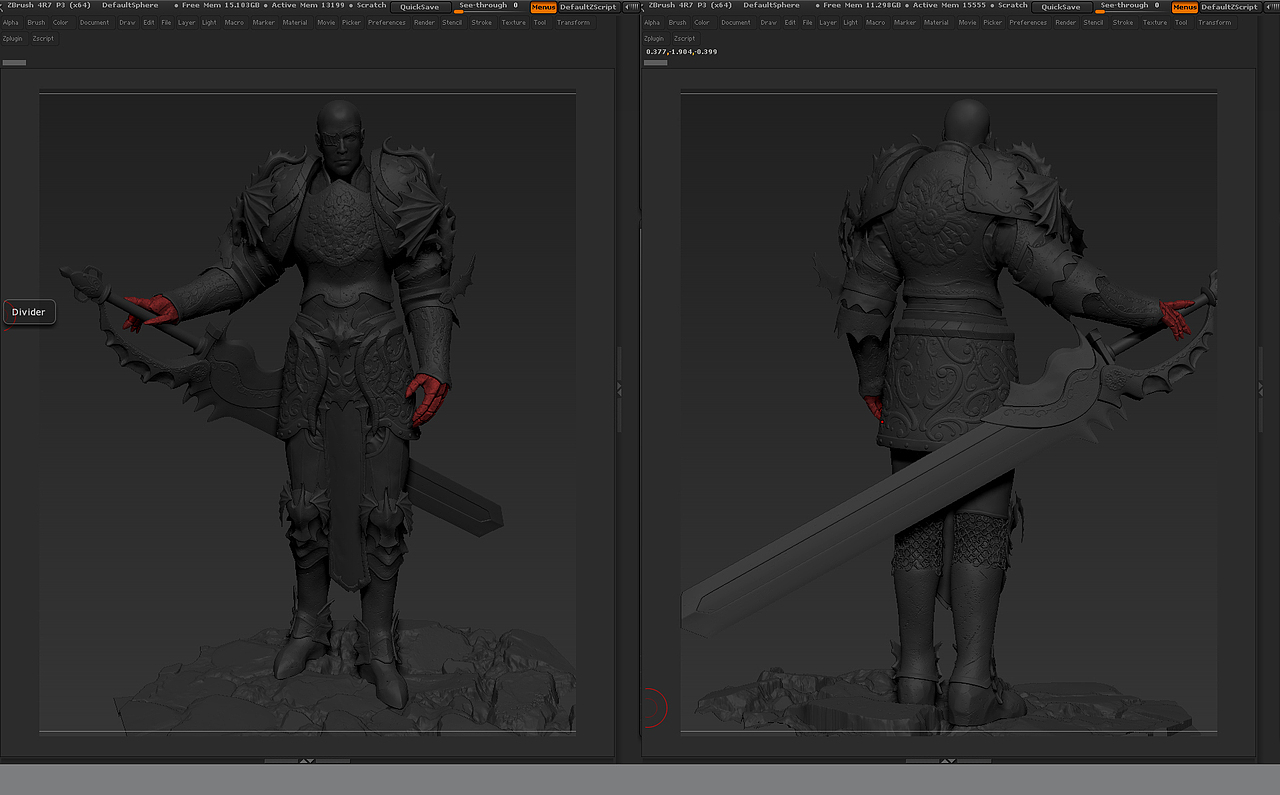Open the Material menu in left window
Screen dimensions: 1280x795
pos(295,22)
